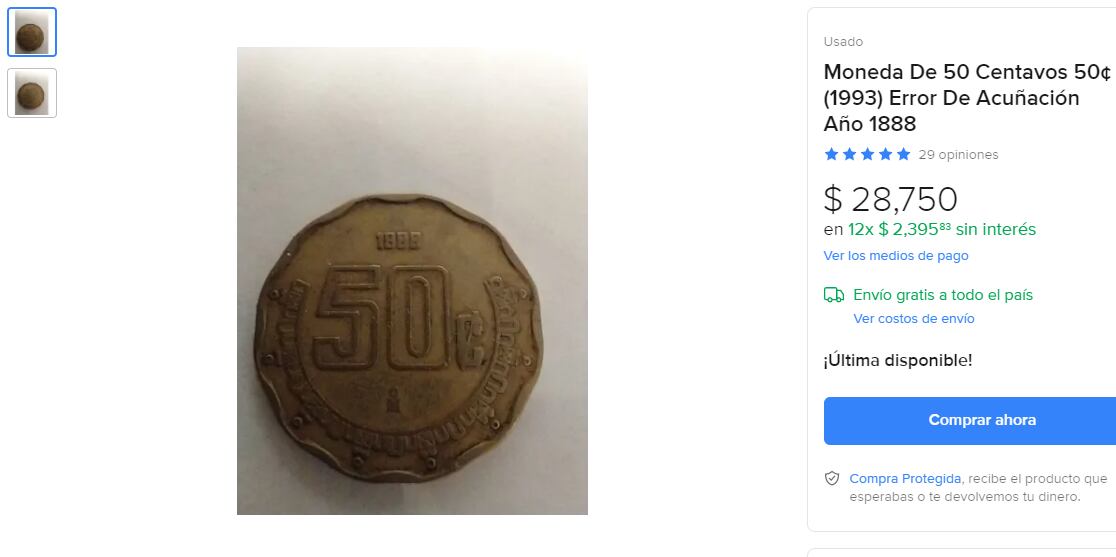
Task: Click the $ 28,750 price
Action: point(890,199)
